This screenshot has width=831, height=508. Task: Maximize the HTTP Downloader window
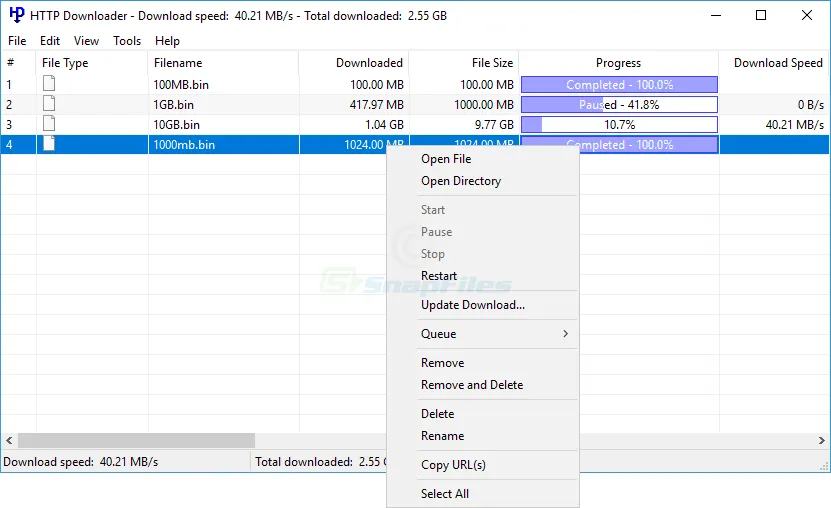[x=761, y=15]
